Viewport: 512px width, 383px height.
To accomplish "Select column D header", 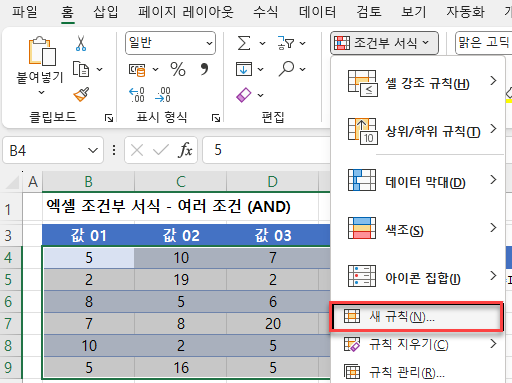I will 272,182.
